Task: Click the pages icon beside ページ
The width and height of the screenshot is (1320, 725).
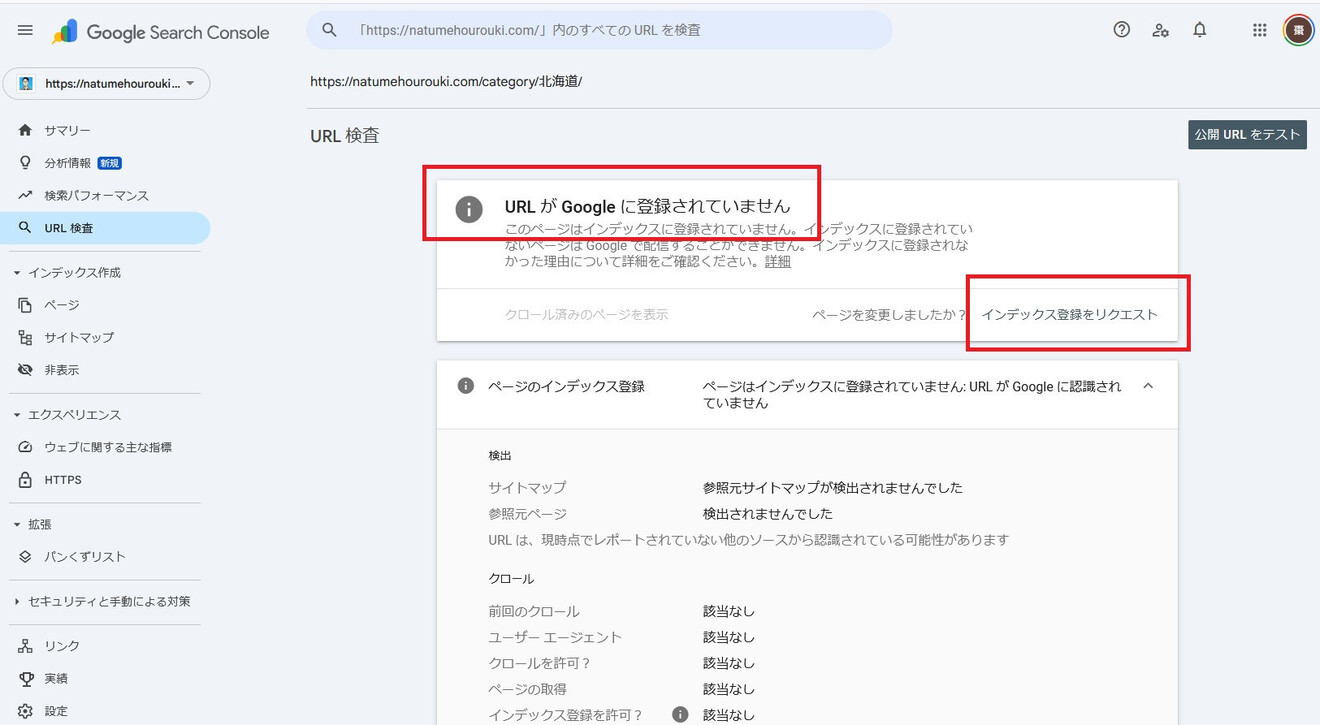Action: tap(25, 305)
